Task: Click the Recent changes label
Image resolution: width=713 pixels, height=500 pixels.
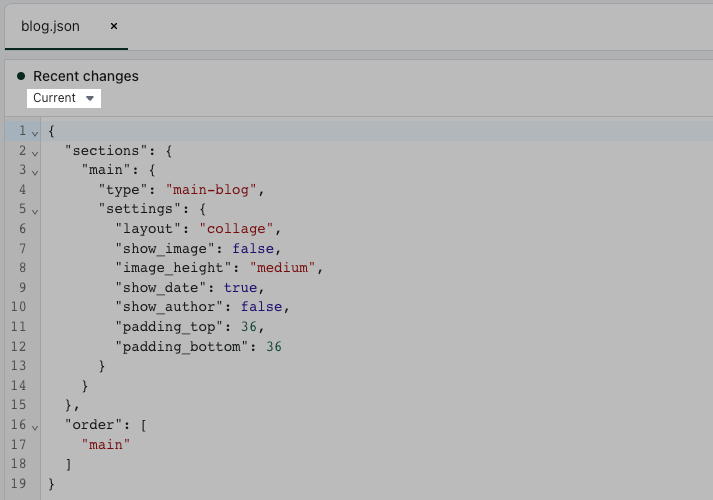Action: [x=86, y=76]
